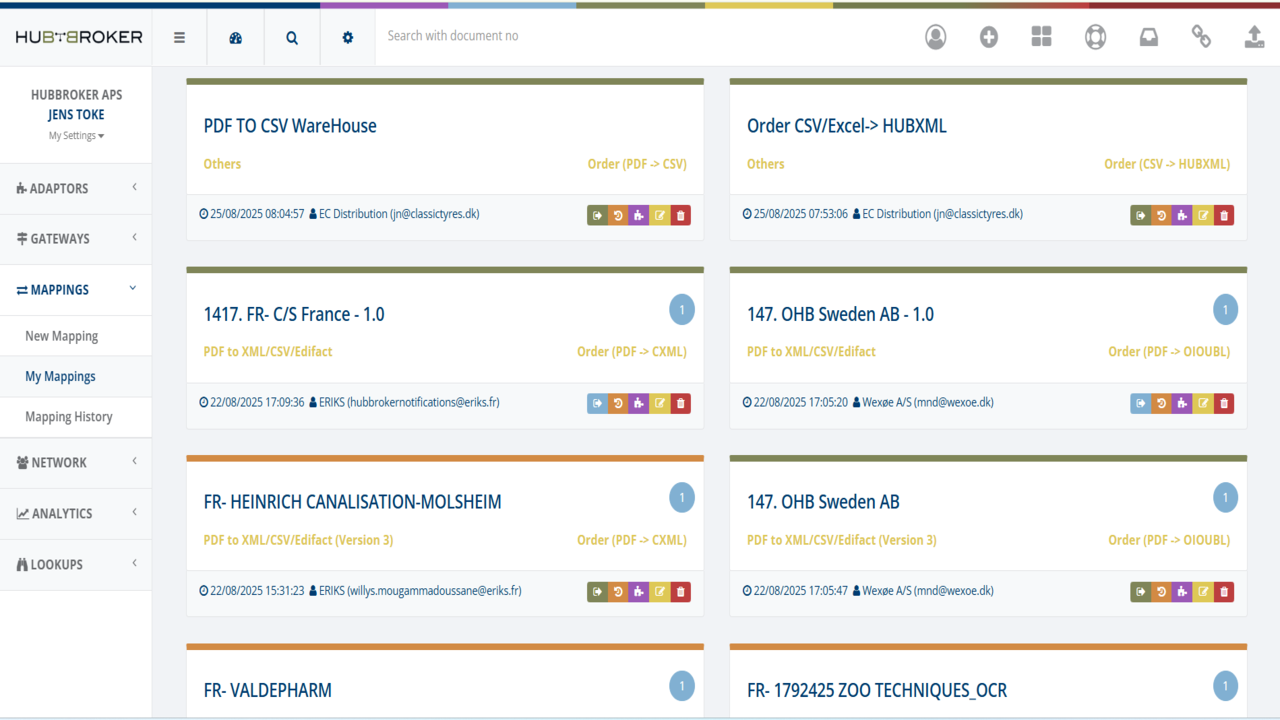The height and width of the screenshot is (720, 1280).
Task: Open the 1417. FR- C/S France - 1.0 title
Action: pyautogui.click(x=294, y=314)
